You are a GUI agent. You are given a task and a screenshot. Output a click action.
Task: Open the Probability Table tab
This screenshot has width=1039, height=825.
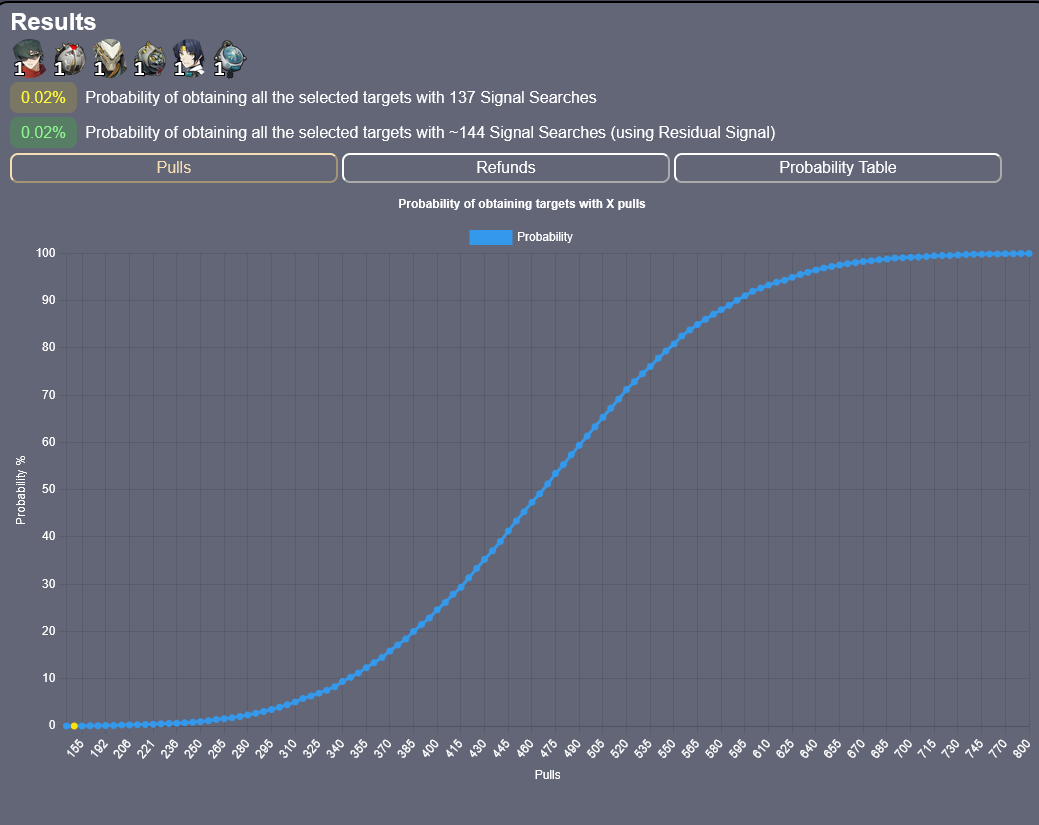coord(838,168)
